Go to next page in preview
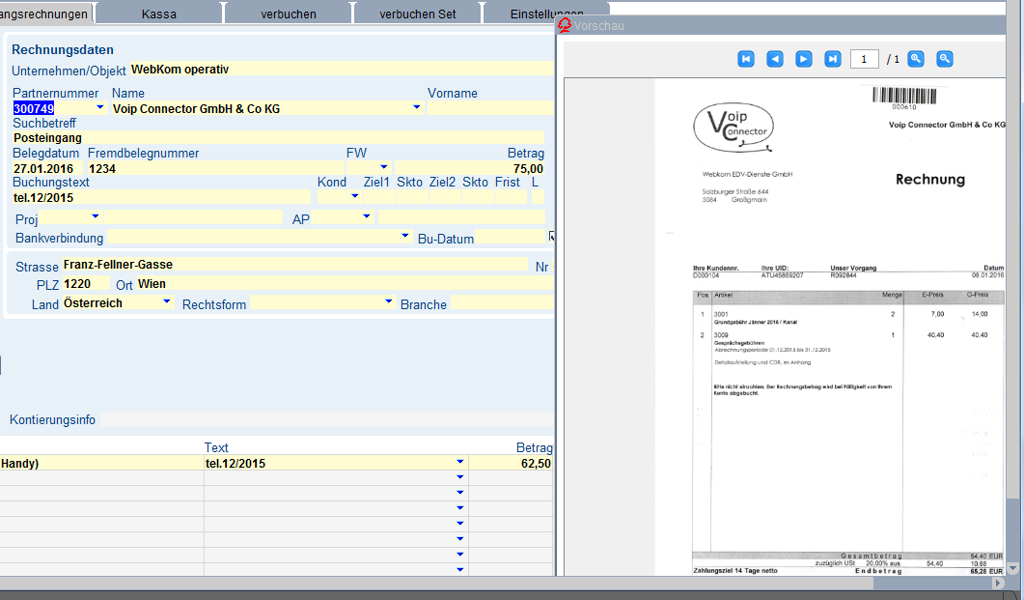This screenshot has width=1024, height=600. coord(804,59)
